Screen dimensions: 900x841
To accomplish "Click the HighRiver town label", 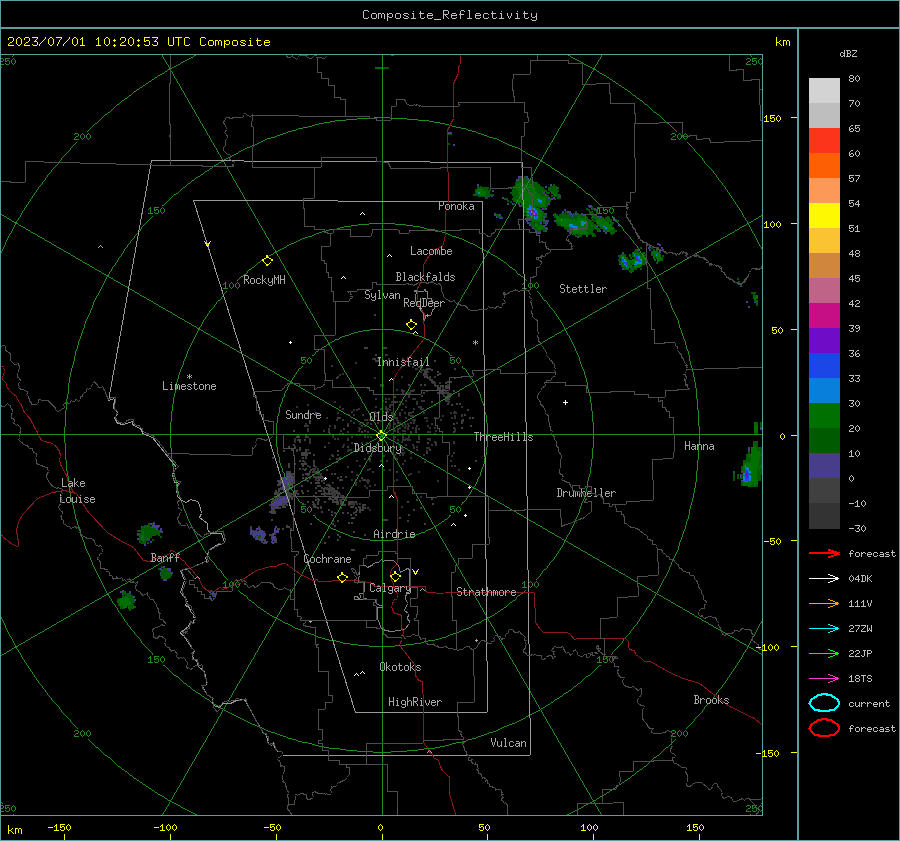I will coord(415,702).
